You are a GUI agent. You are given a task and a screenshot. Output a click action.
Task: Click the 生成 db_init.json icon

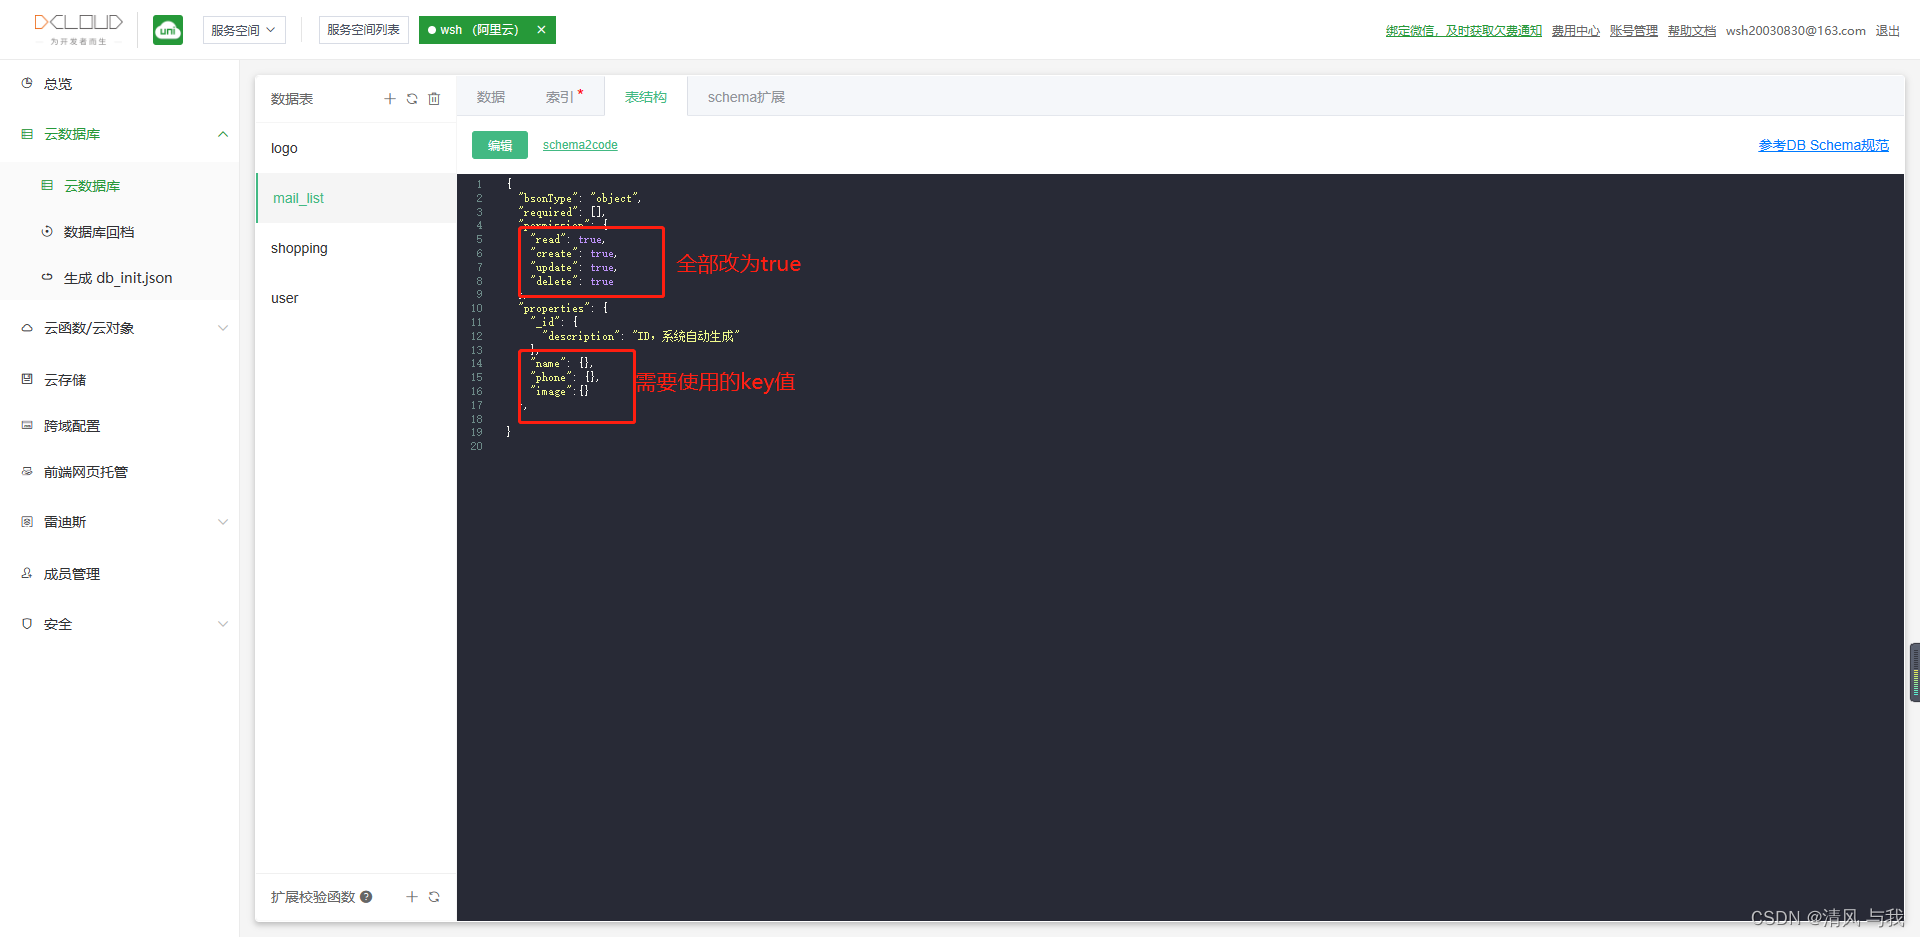47,277
